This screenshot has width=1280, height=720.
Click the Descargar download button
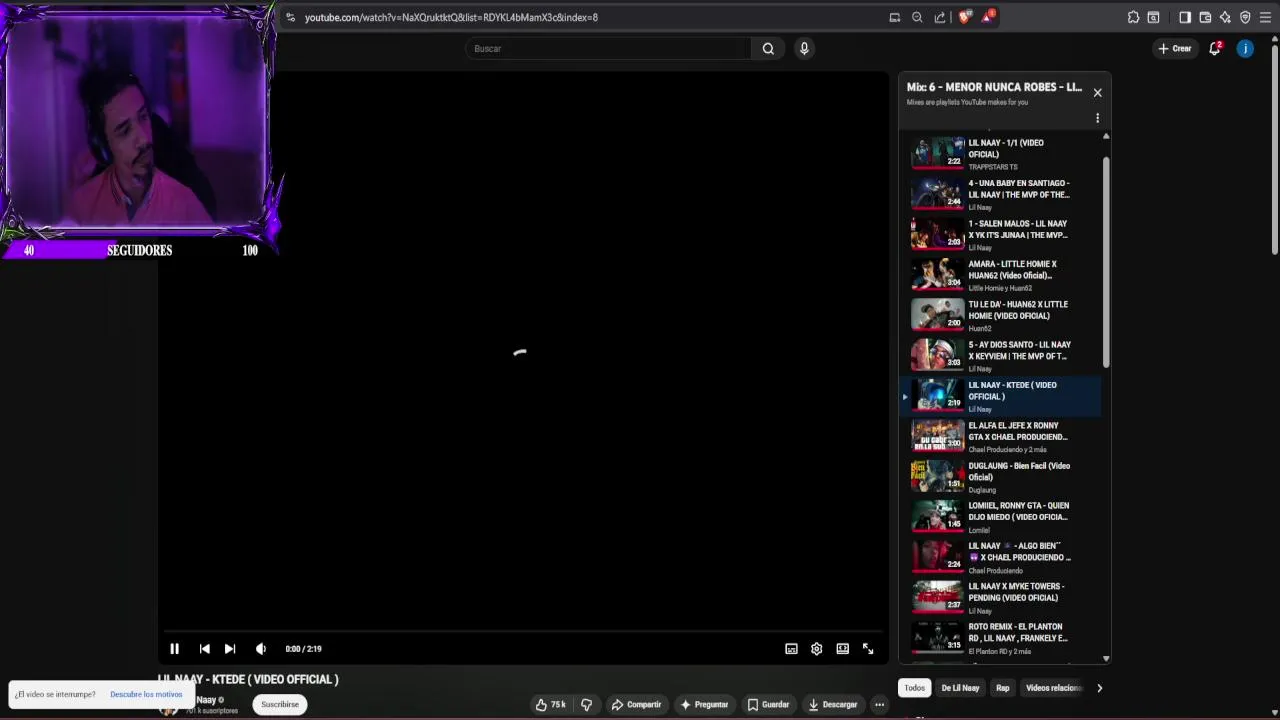click(833, 705)
